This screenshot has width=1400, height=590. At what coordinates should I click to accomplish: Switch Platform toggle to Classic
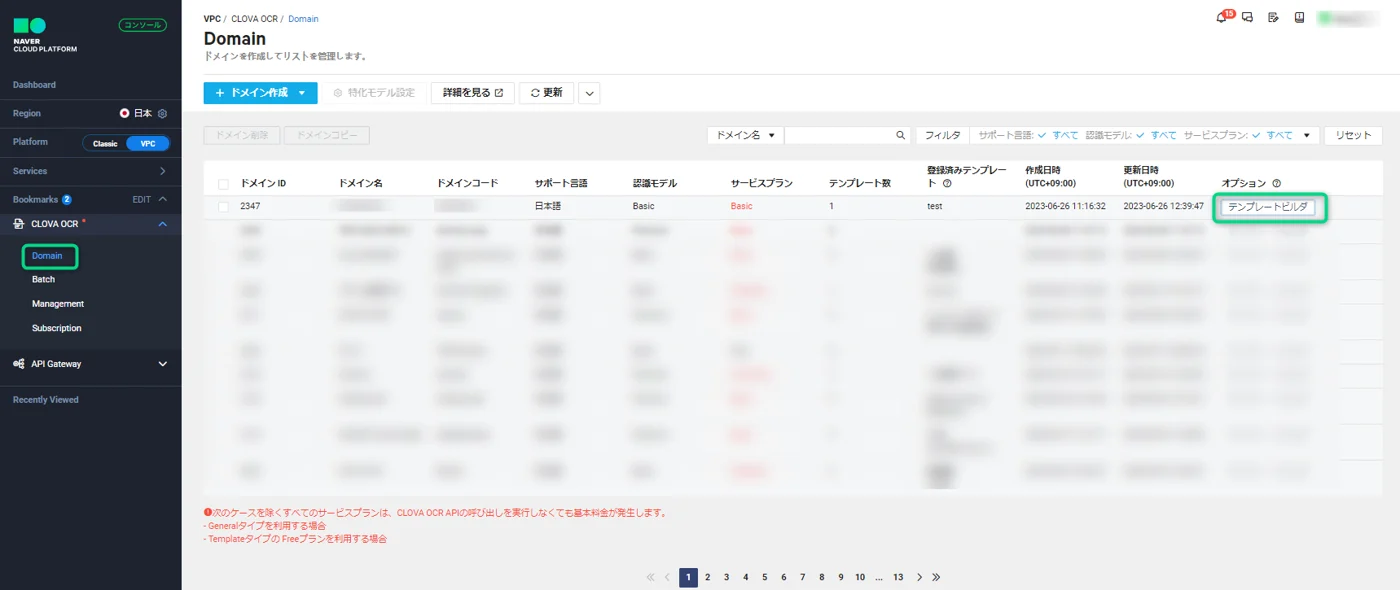click(x=105, y=143)
